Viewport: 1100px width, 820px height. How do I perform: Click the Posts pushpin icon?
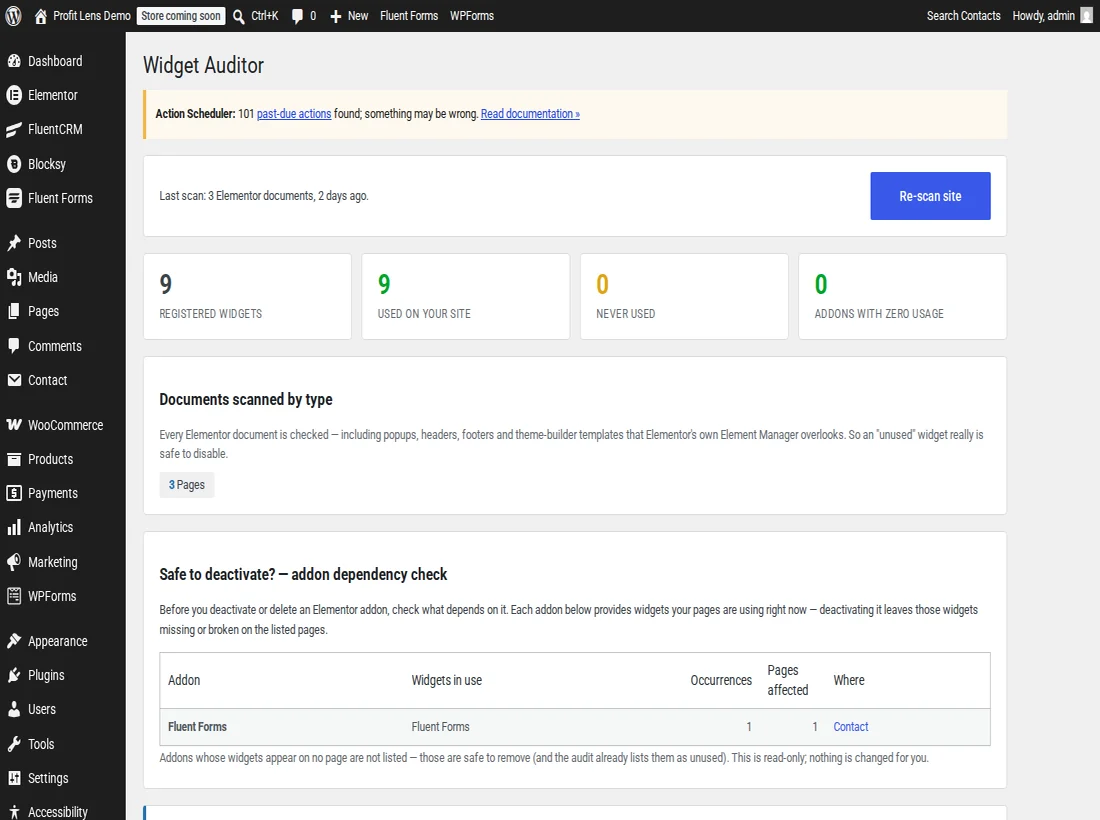click(14, 243)
